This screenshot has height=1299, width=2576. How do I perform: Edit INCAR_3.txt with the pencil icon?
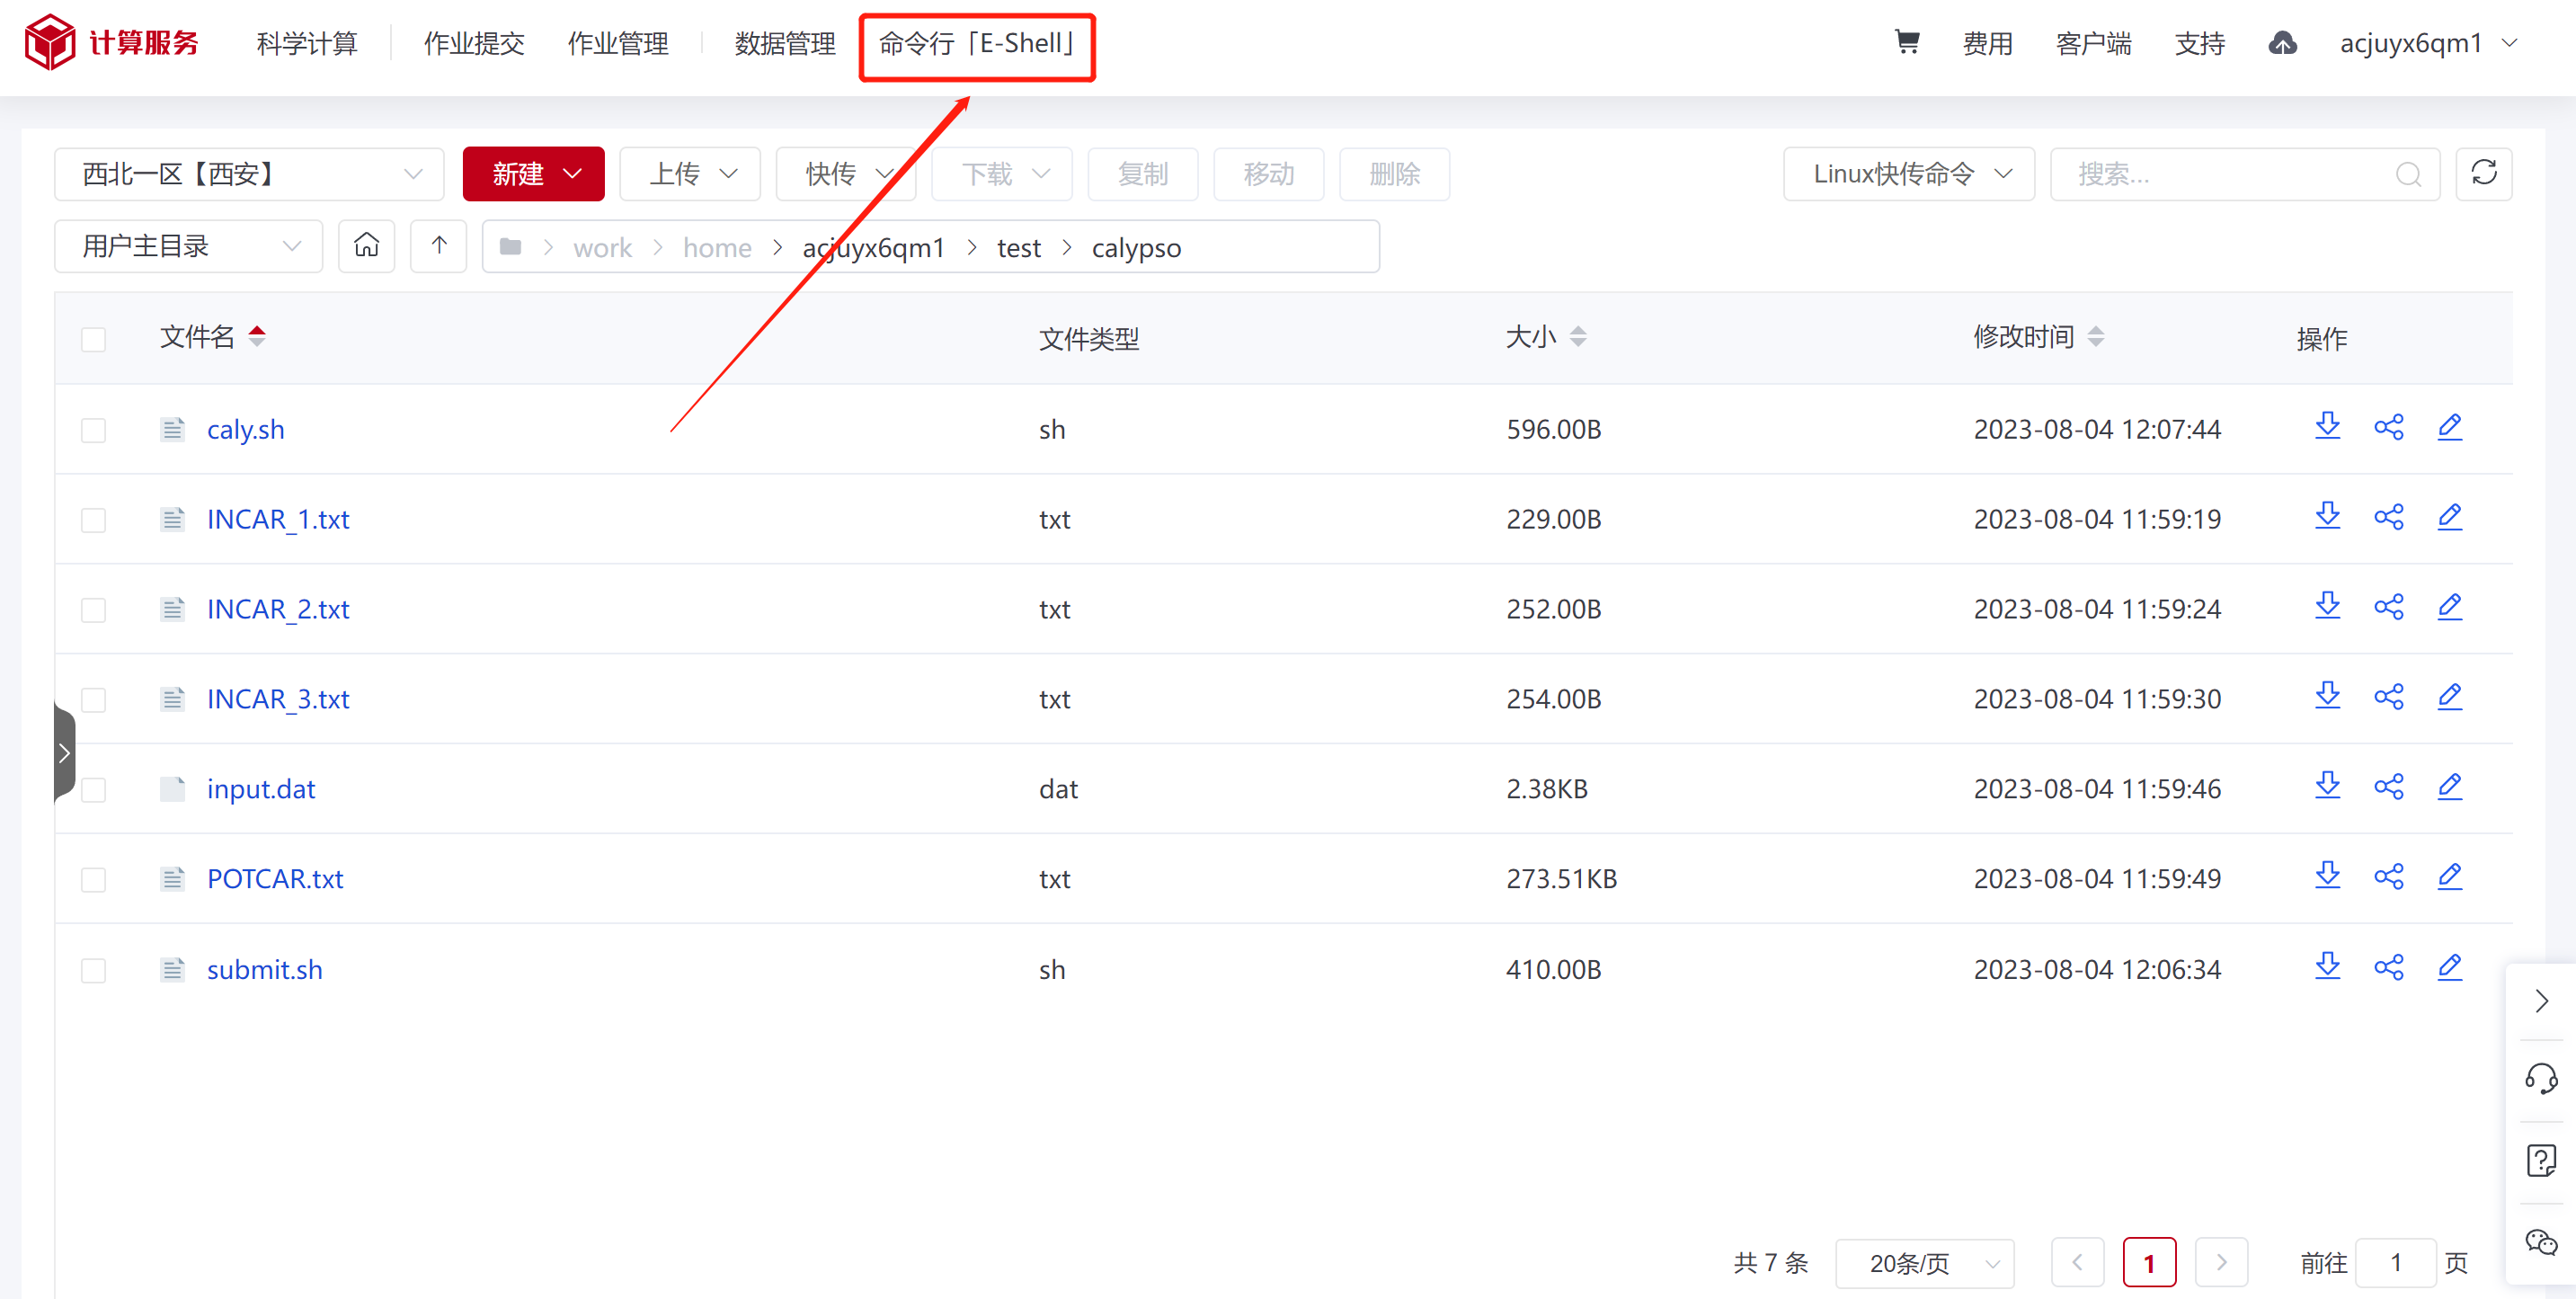click(2449, 697)
